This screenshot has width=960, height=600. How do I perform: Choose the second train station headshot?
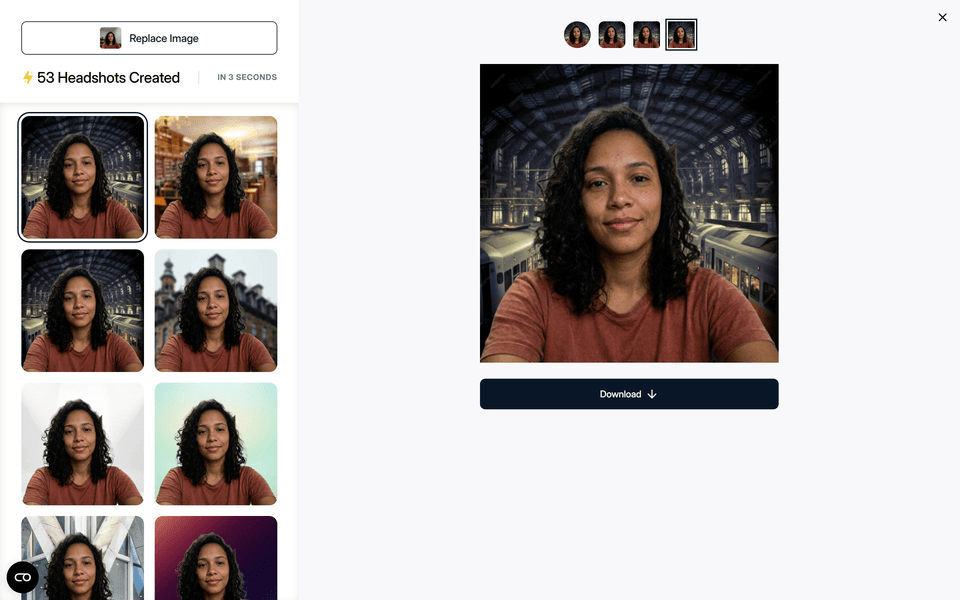(83, 310)
